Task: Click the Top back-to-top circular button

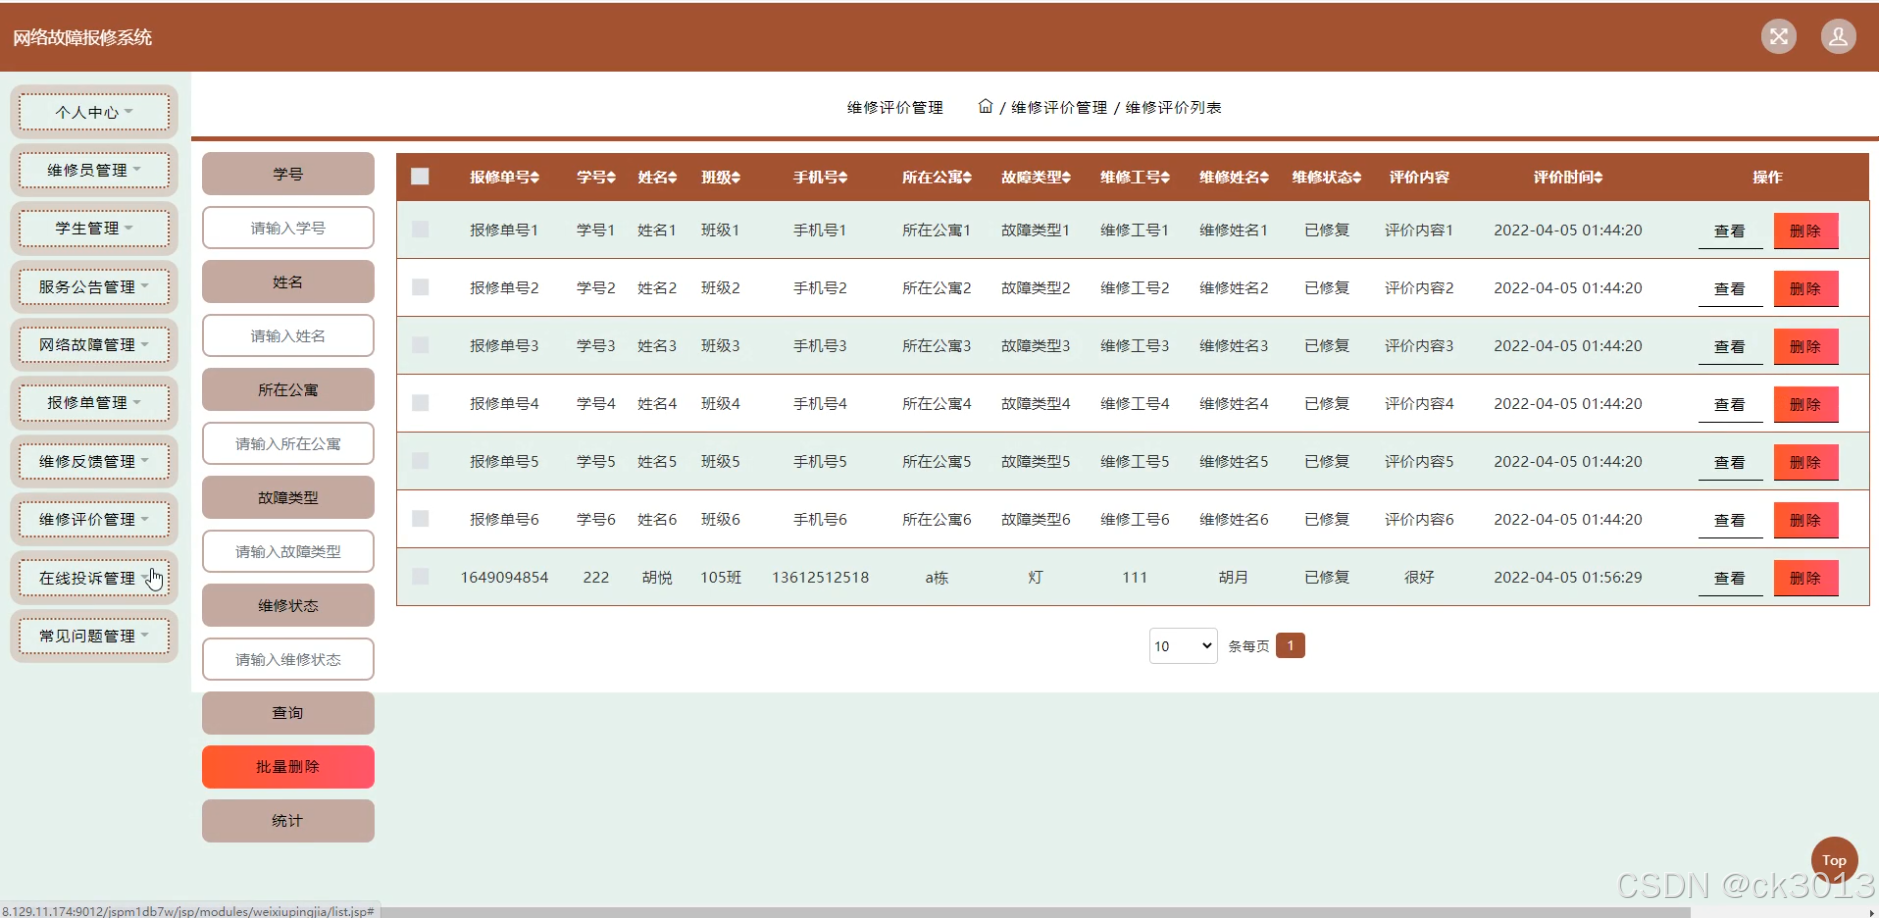Action: (1834, 859)
